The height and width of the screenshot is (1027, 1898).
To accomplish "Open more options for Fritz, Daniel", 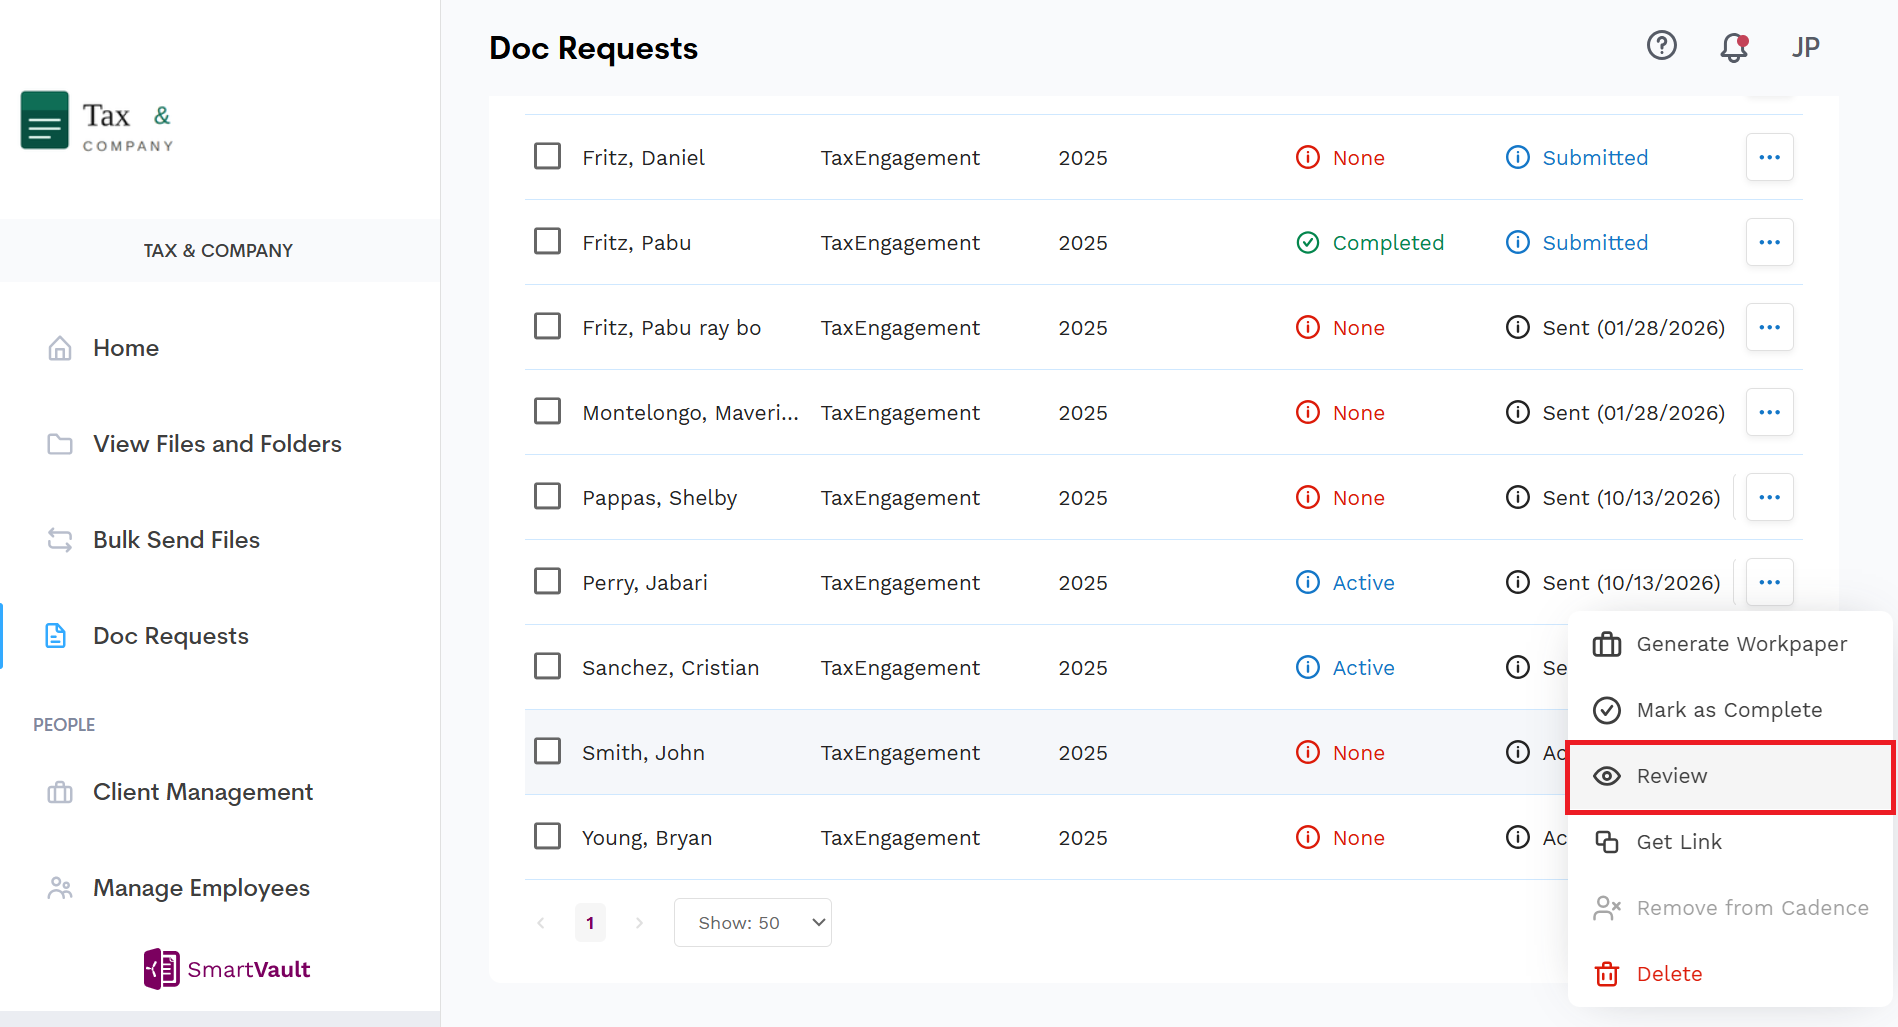I will pyautogui.click(x=1769, y=157).
